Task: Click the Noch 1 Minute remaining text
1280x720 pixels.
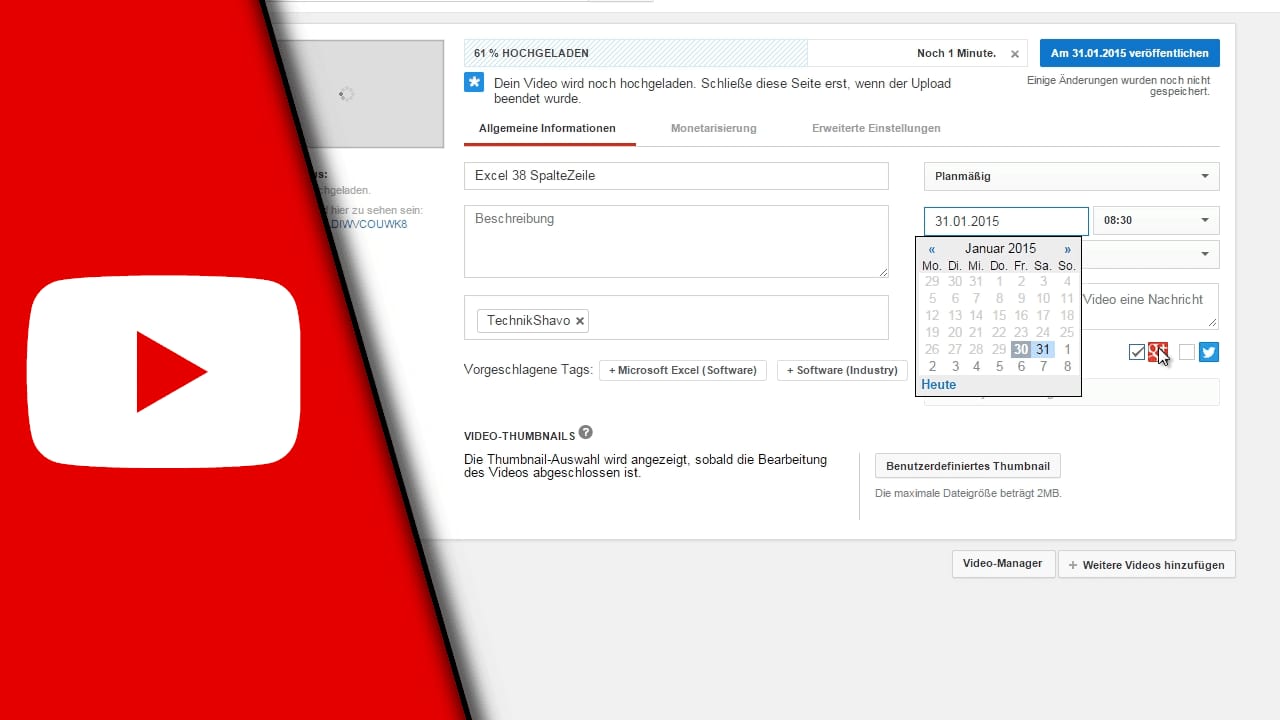Action: [956, 54]
